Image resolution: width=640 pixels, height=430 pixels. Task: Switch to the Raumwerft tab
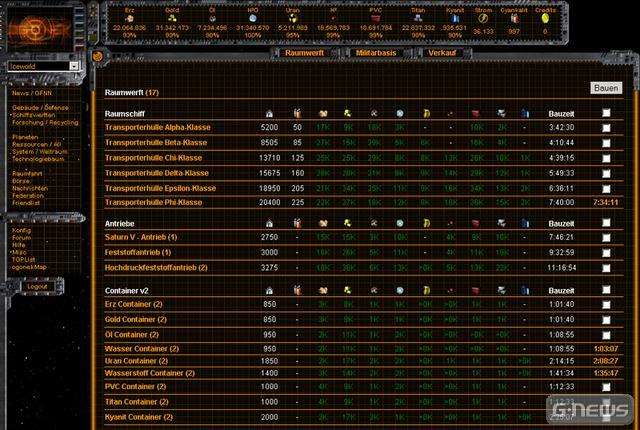click(x=304, y=53)
